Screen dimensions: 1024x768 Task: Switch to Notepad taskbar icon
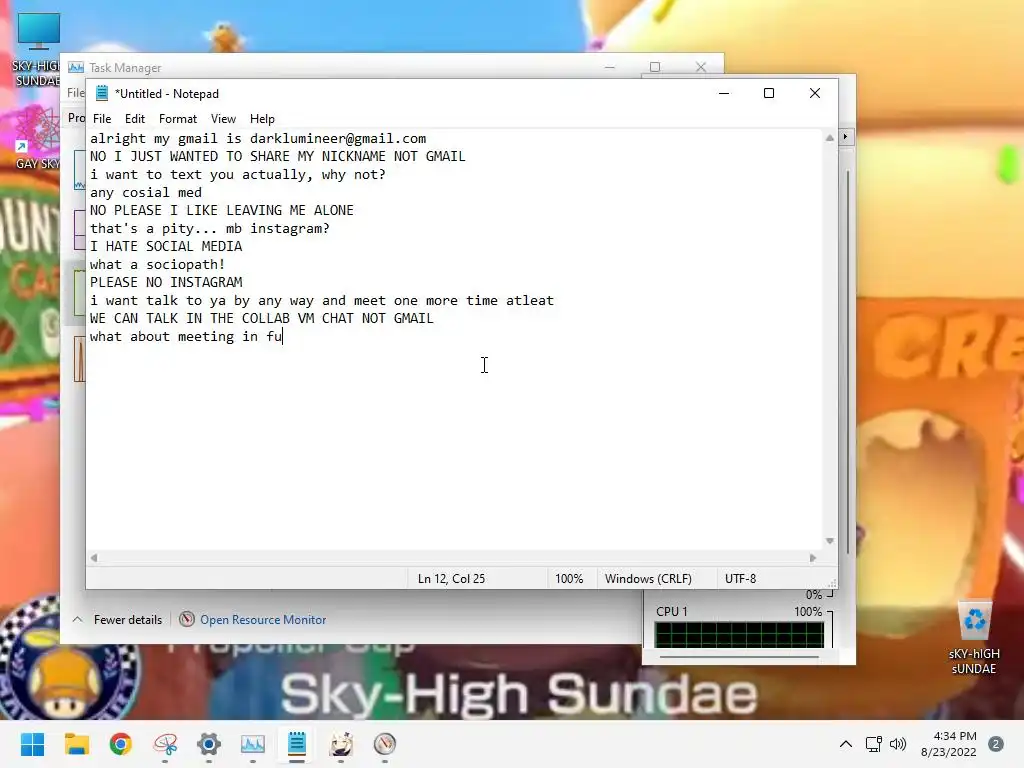click(296, 744)
